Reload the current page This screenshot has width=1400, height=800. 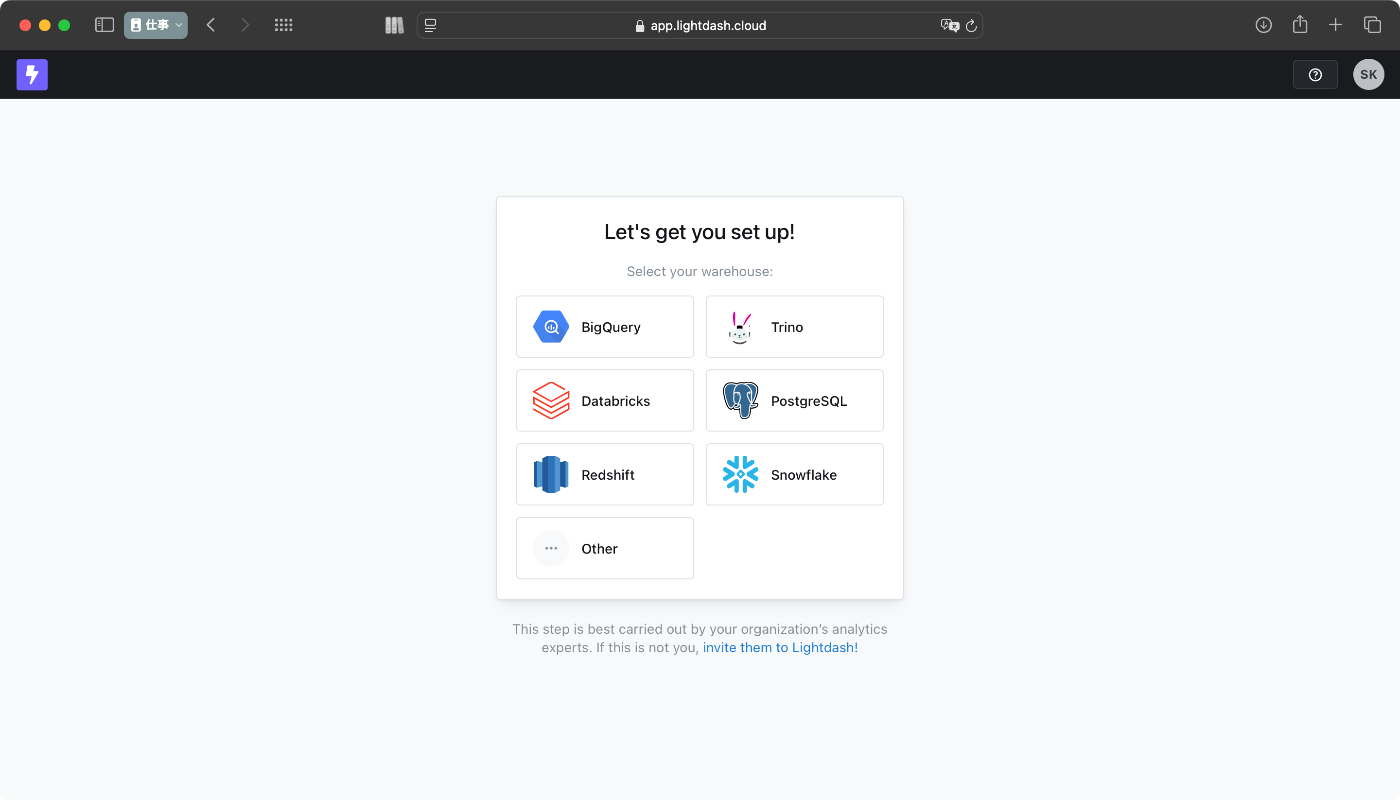(971, 26)
